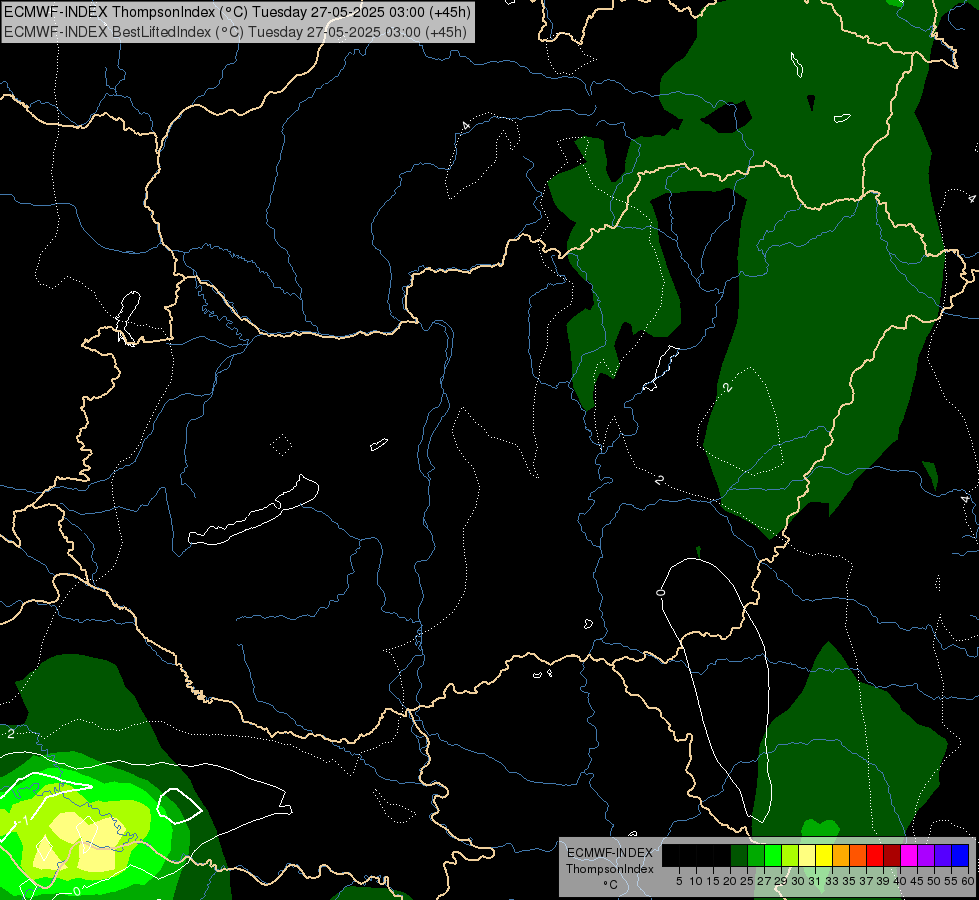Select the dark red 39–40 legend swatch
Image resolution: width=979 pixels, height=900 pixels.
(x=892, y=855)
